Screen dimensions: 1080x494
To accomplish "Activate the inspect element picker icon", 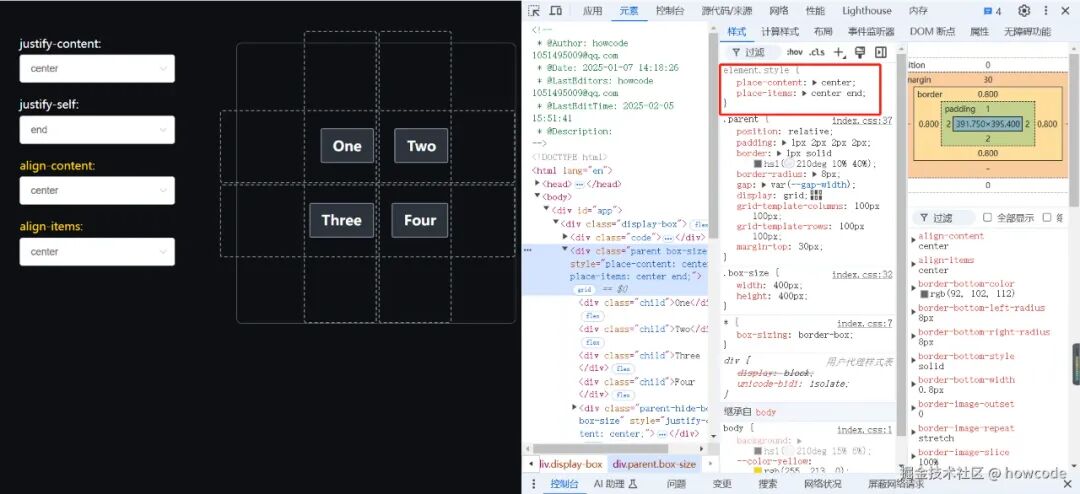I will pos(534,10).
